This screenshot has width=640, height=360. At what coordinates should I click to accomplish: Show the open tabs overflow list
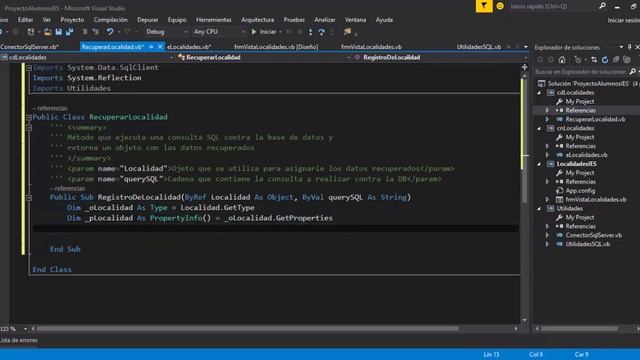[526, 47]
